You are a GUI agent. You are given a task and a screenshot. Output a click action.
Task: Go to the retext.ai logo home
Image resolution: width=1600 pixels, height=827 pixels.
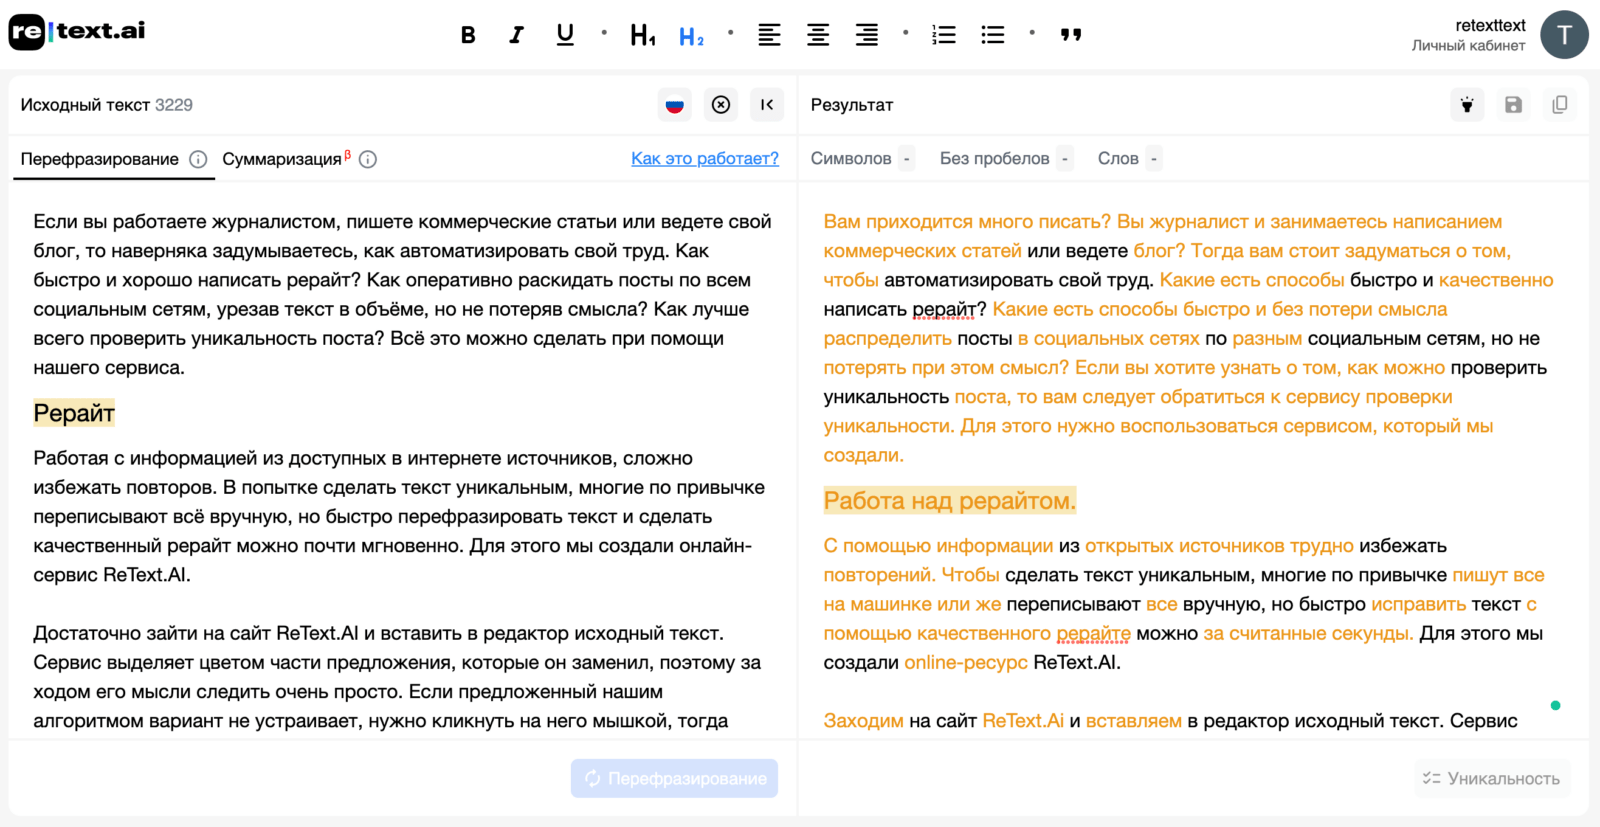pos(77,32)
